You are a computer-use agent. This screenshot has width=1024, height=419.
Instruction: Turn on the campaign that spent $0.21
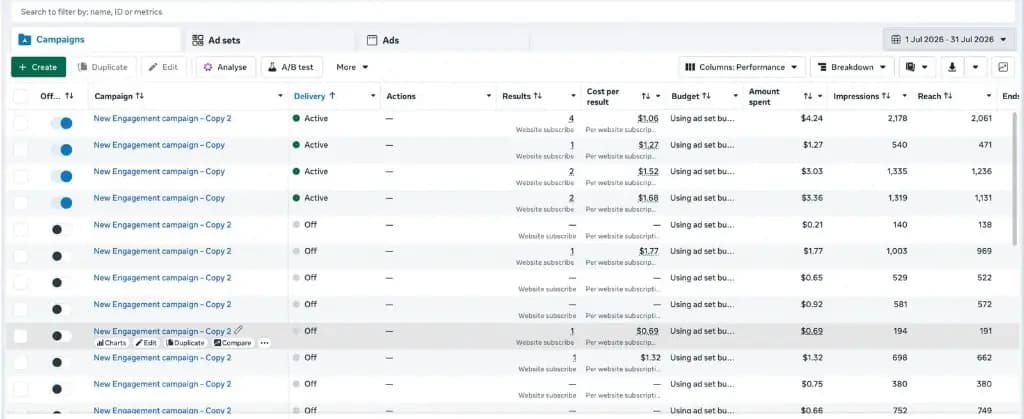(61, 229)
